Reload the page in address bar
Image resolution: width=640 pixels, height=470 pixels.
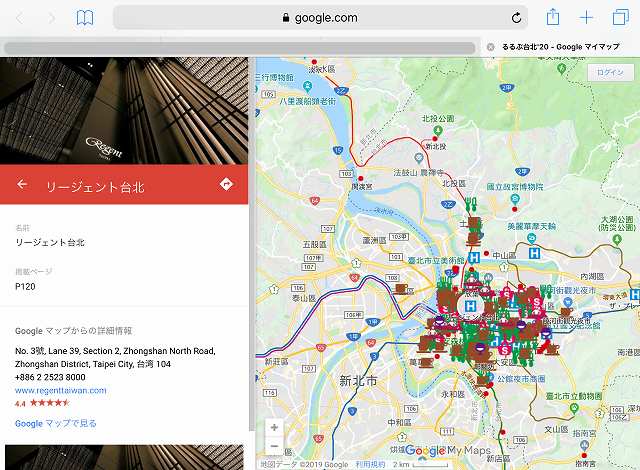click(516, 18)
